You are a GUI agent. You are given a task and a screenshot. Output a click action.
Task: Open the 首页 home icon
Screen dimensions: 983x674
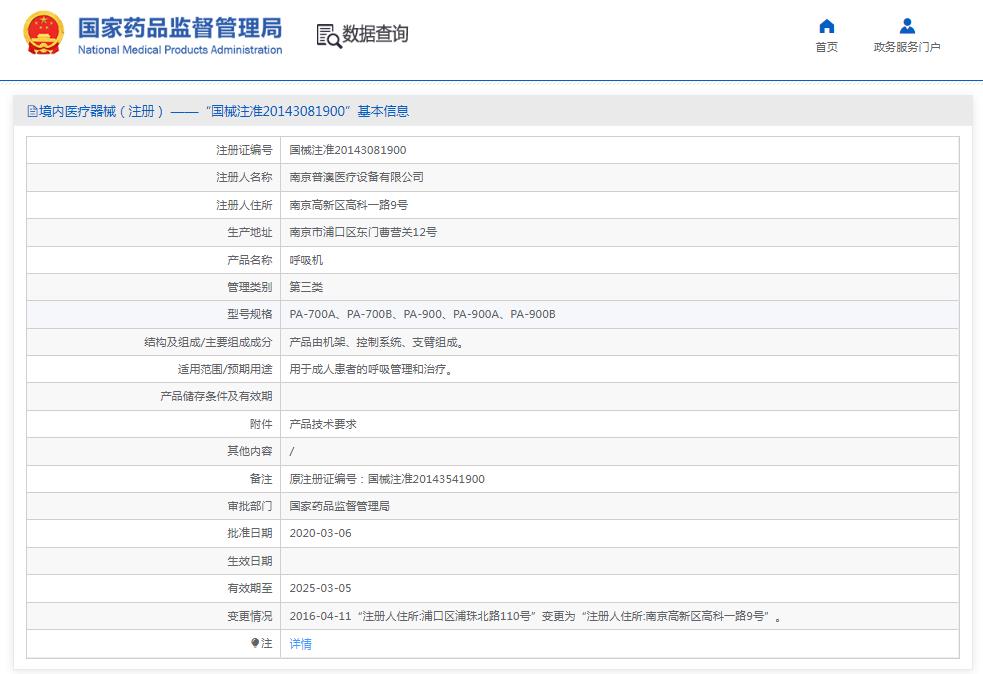pos(826,26)
